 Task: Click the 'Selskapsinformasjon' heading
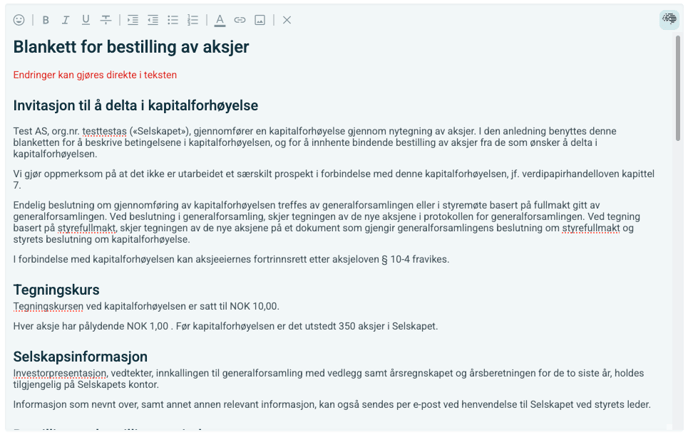pos(80,356)
